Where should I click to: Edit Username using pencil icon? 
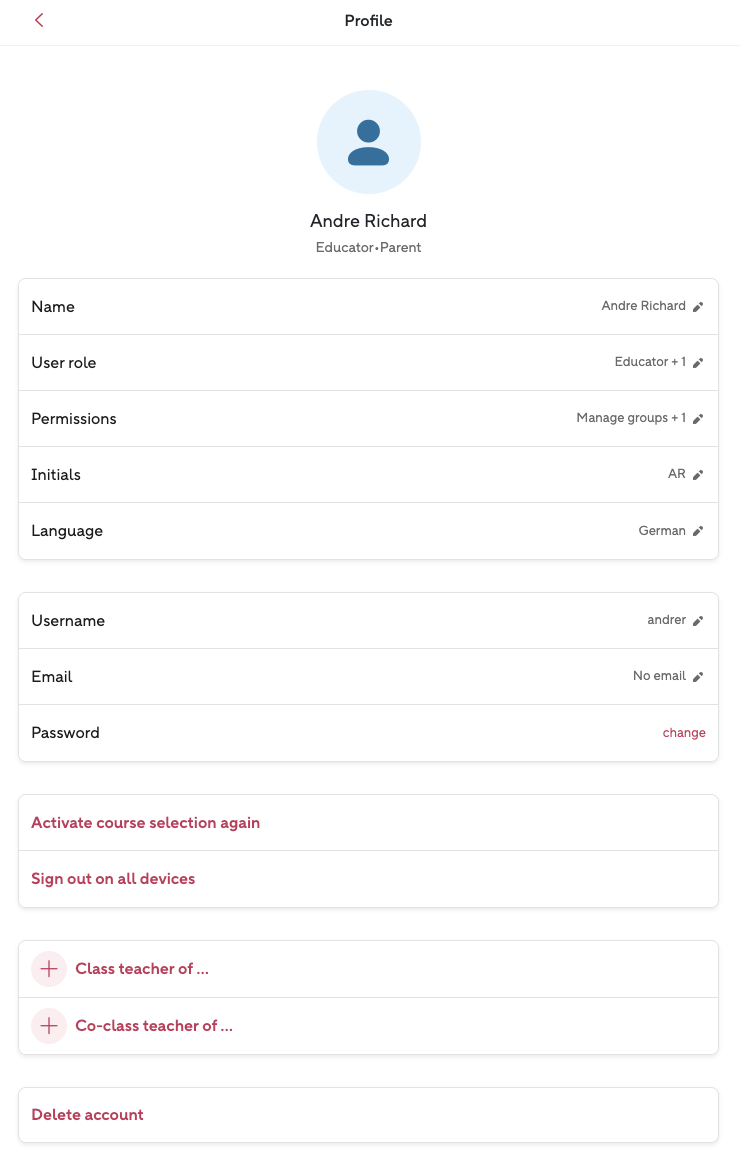pyautogui.click(x=698, y=621)
